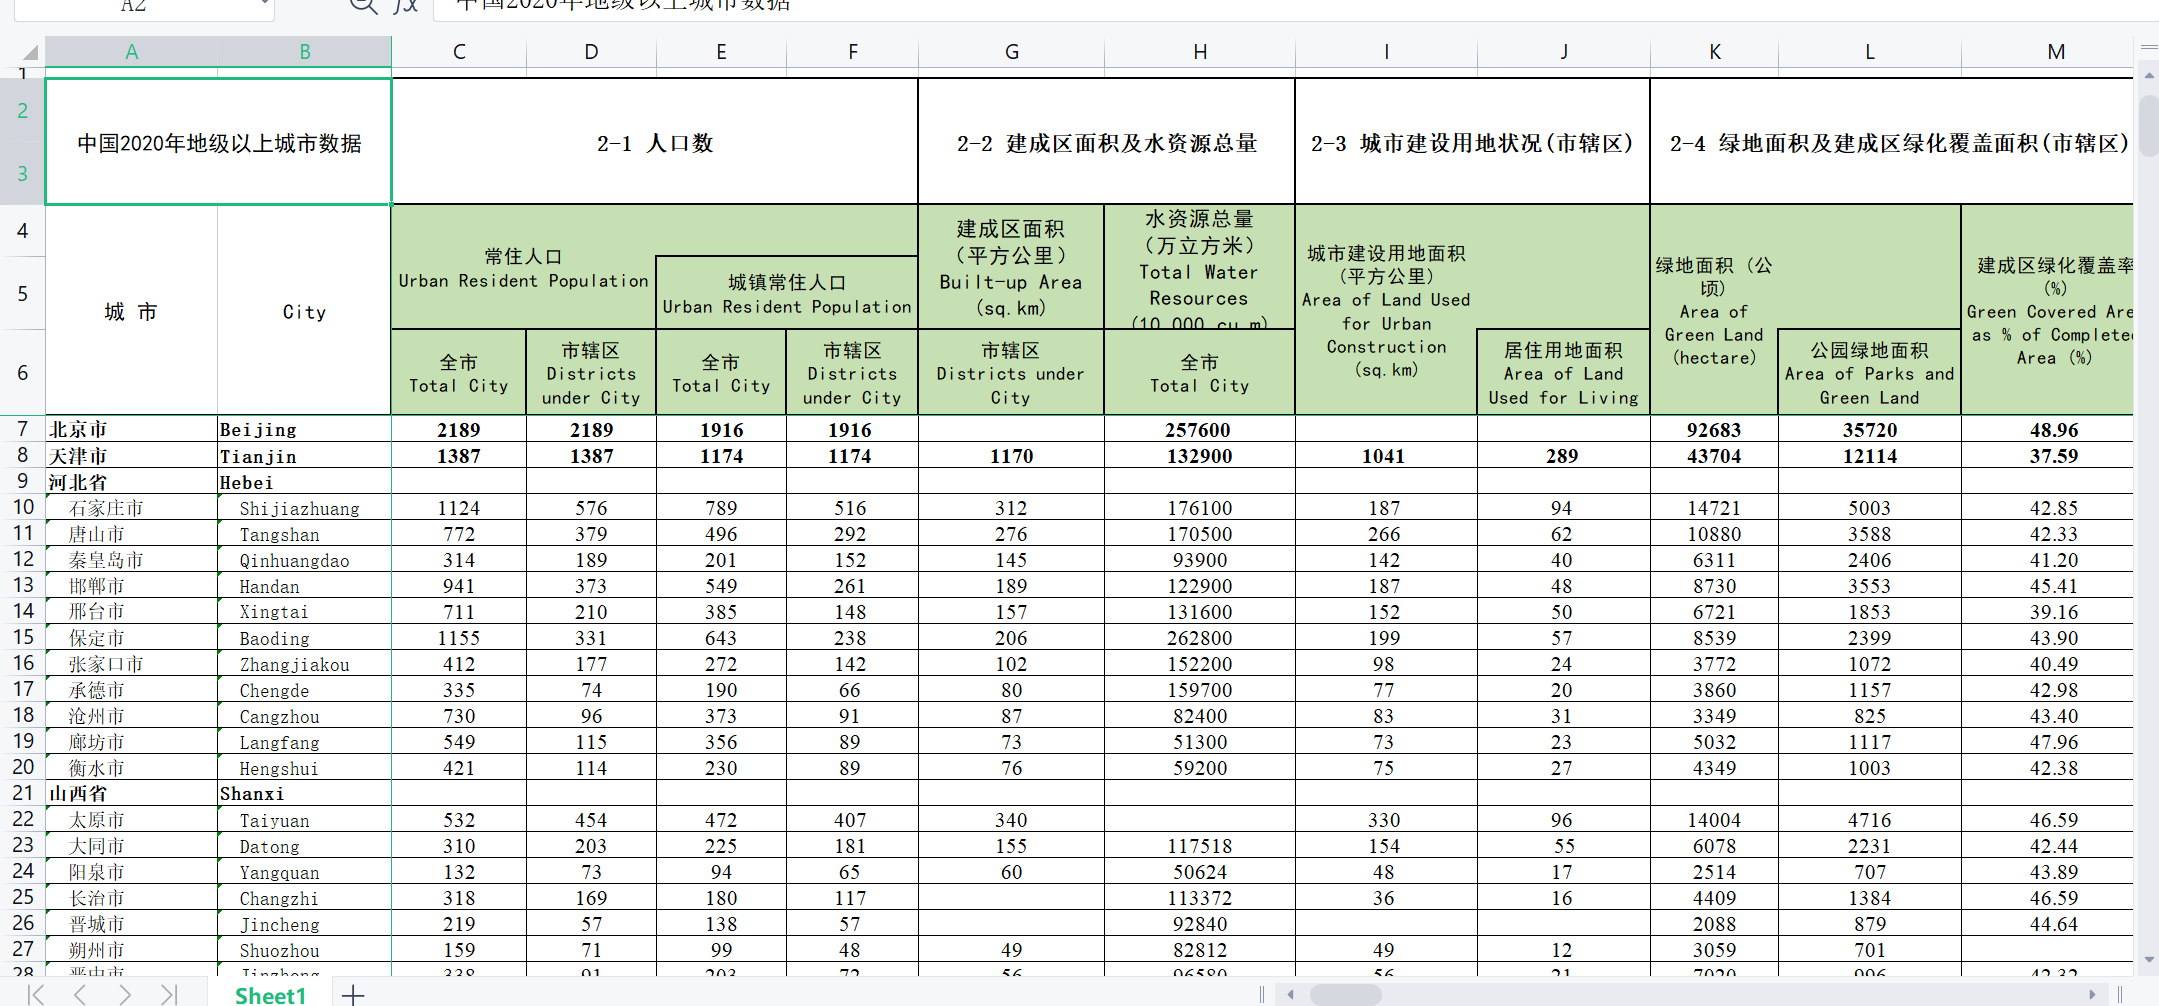Select the 常住人口 Urban Resident Population header
2159x1006 pixels.
(524, 268)
